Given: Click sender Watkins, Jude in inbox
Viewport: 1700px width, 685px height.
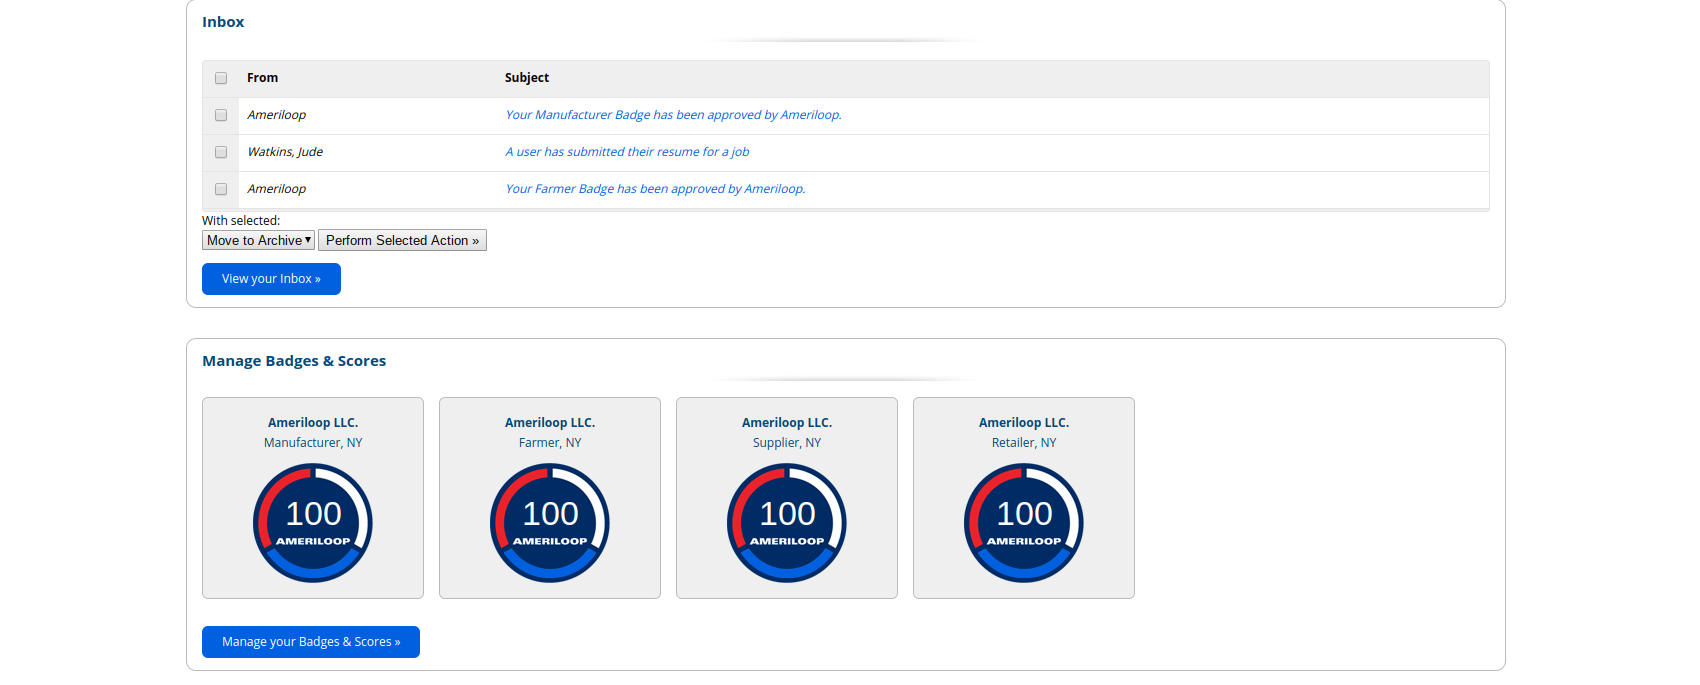Looking at the screenshot, I should coord(285,152).
